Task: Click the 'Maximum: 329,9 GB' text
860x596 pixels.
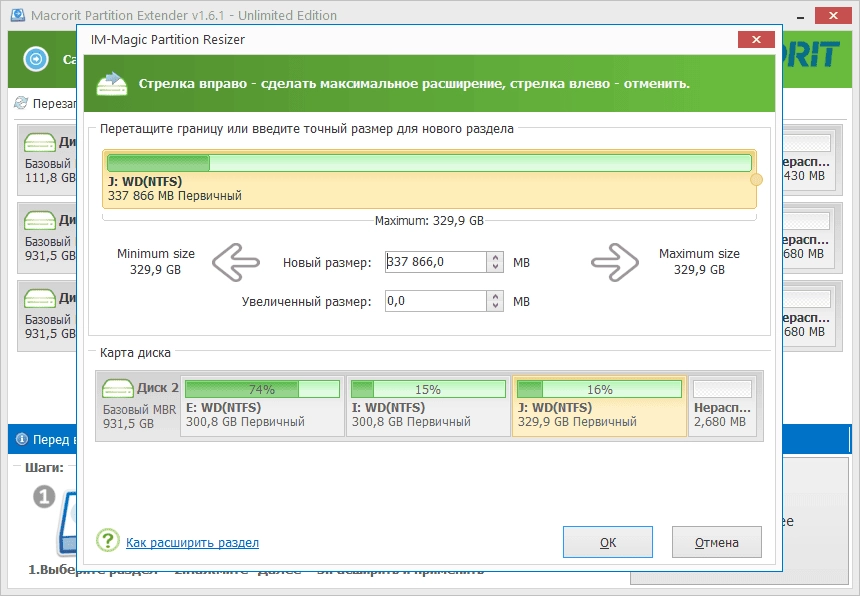Action: 429,221
